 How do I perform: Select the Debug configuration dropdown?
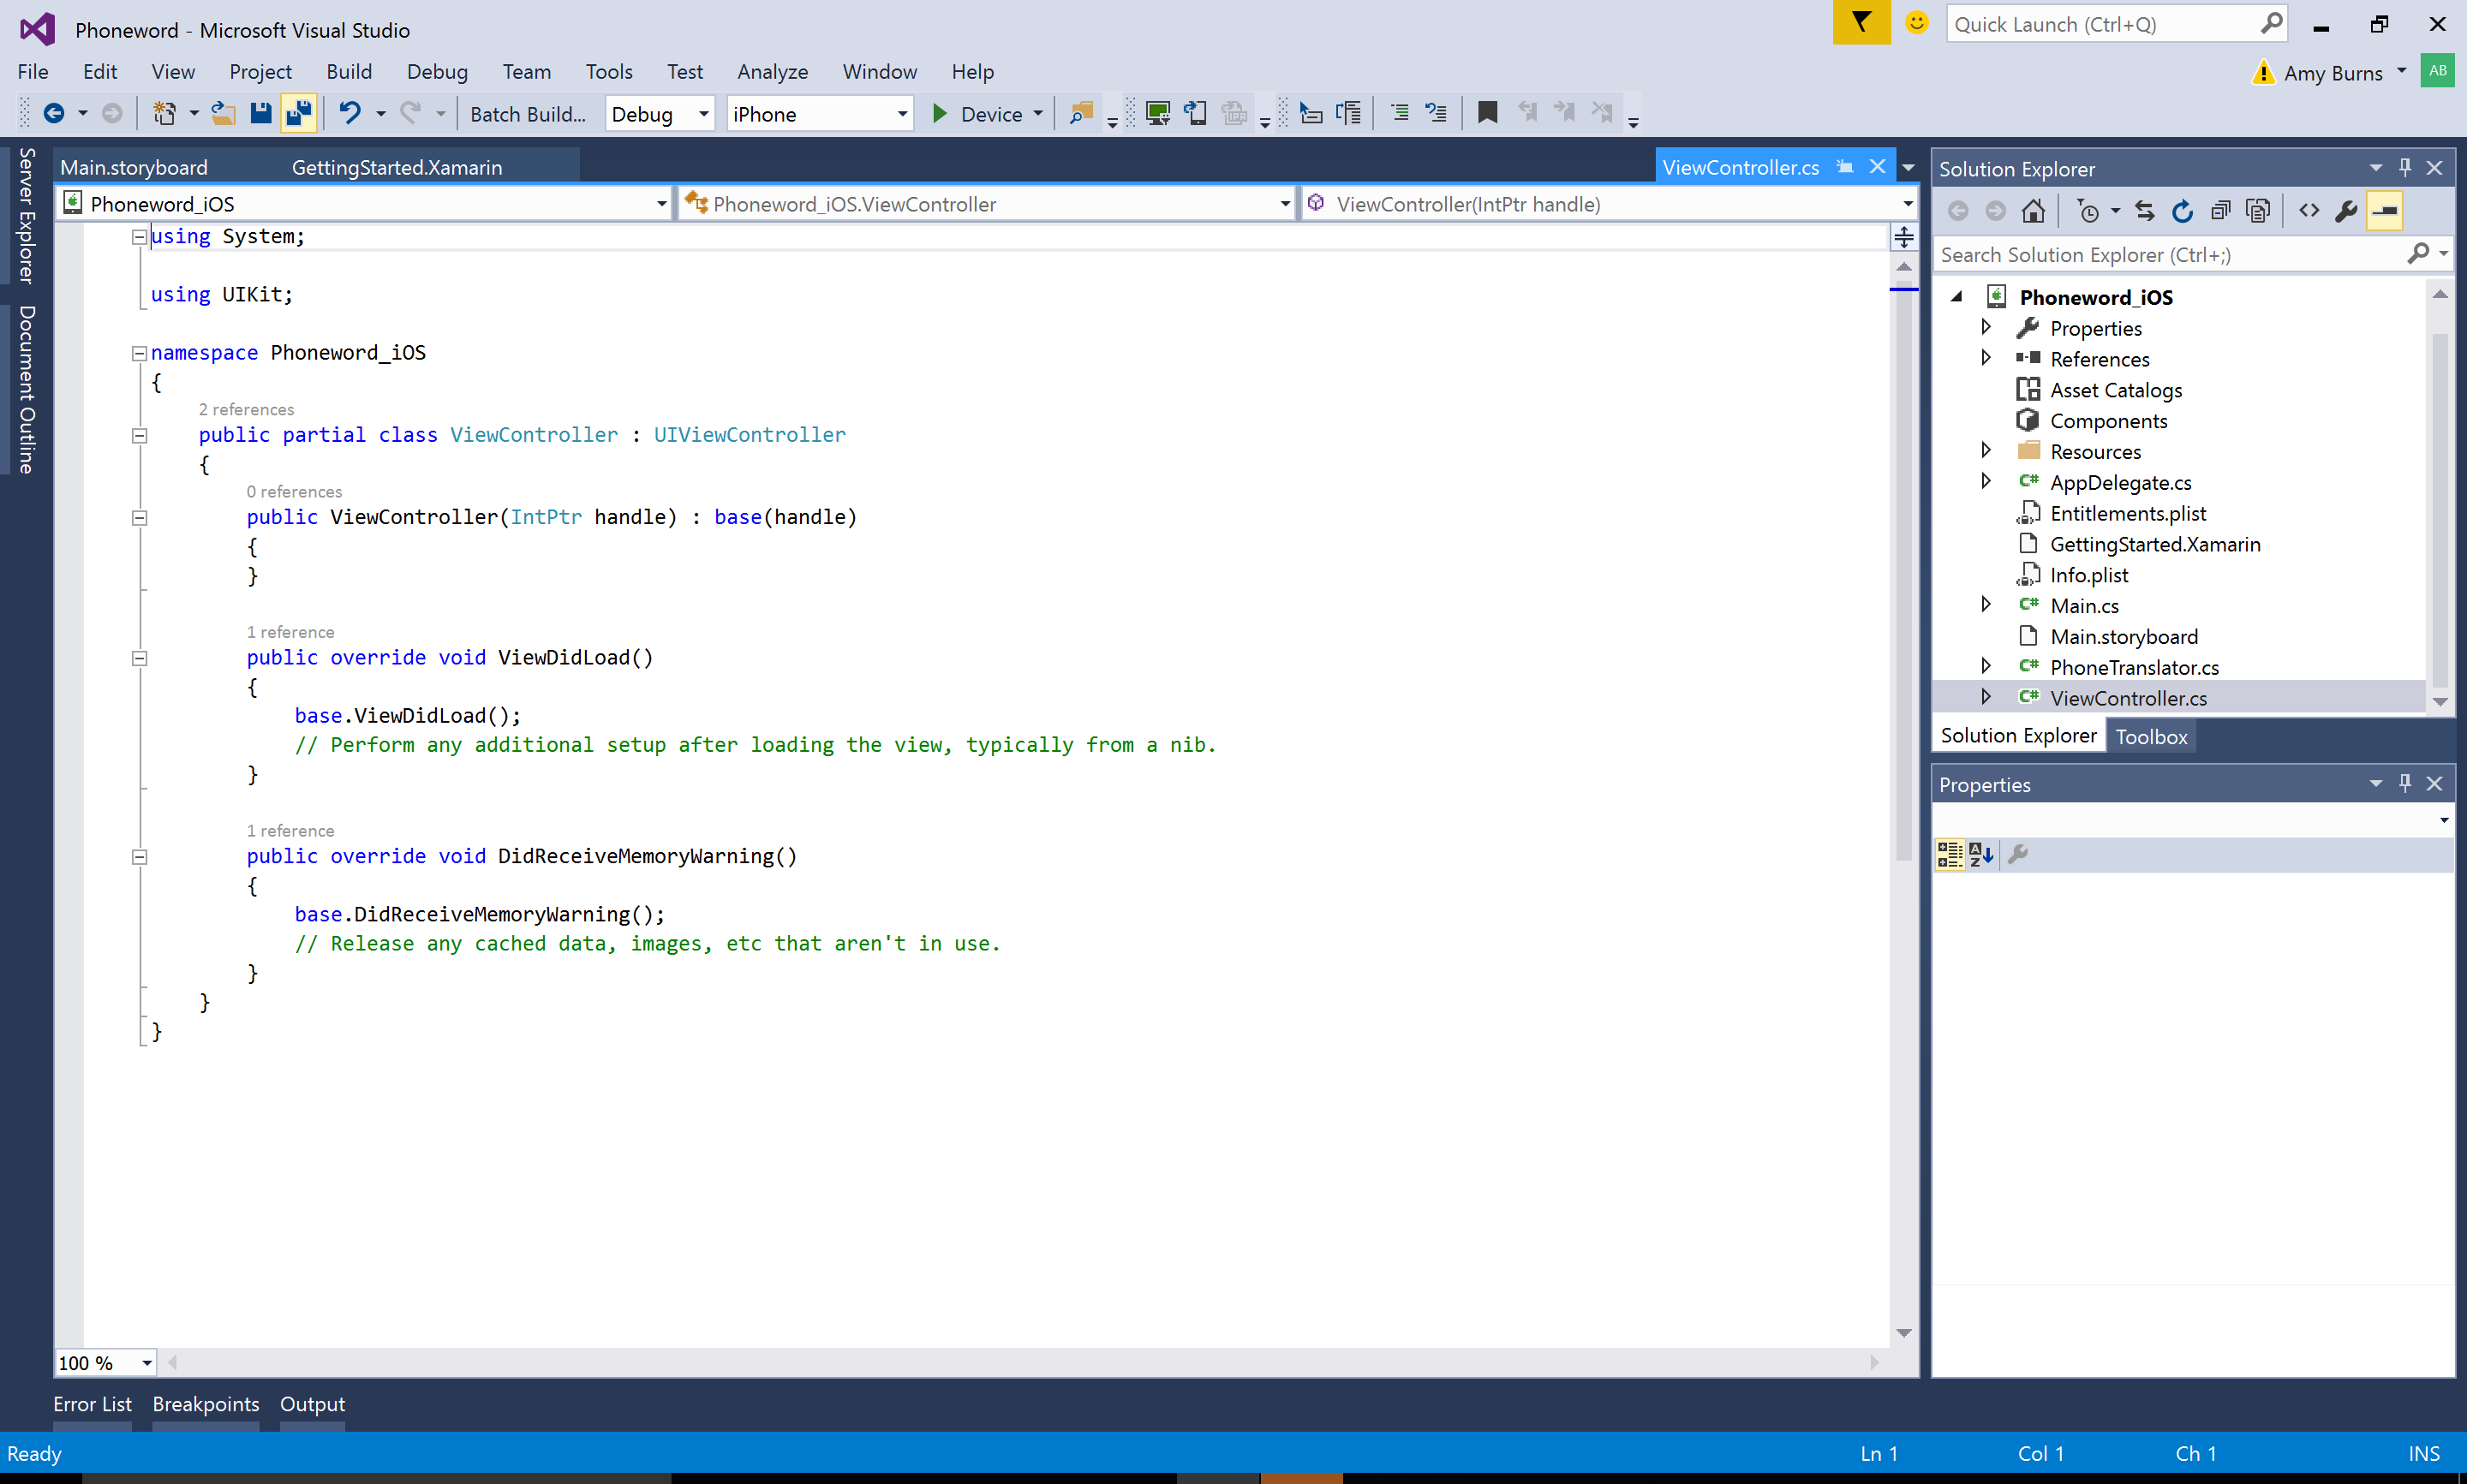pos(660,113)
